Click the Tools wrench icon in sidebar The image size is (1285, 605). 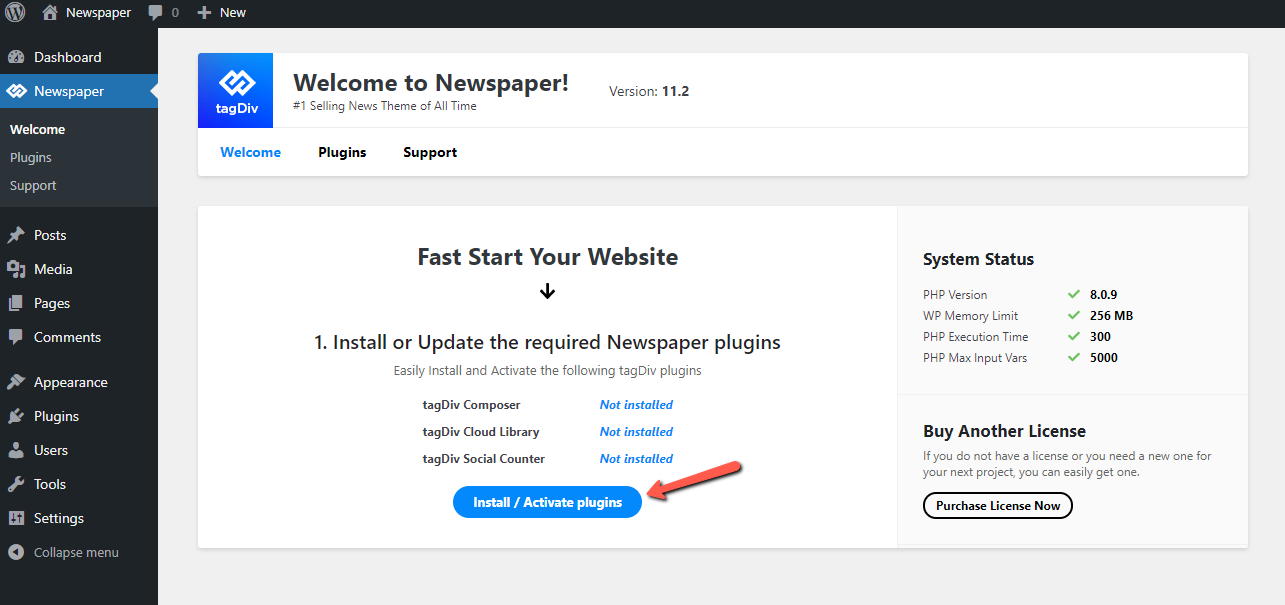pyautogui.click(x=16, y=484)
